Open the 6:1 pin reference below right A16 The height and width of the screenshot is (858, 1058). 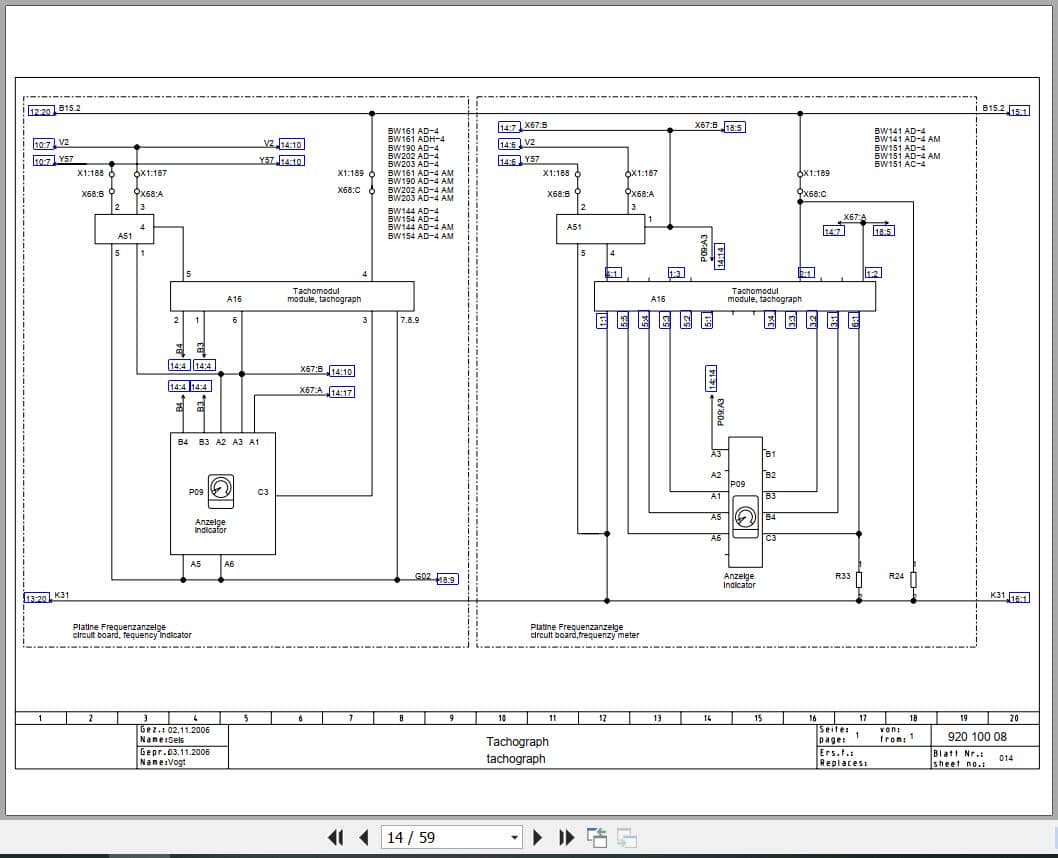click(x=854, y=320)
